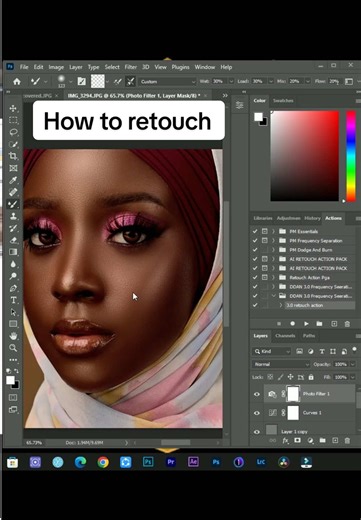
Task: Select the Photo Filter 1 mask thumbnail
Action: [293, 394]
